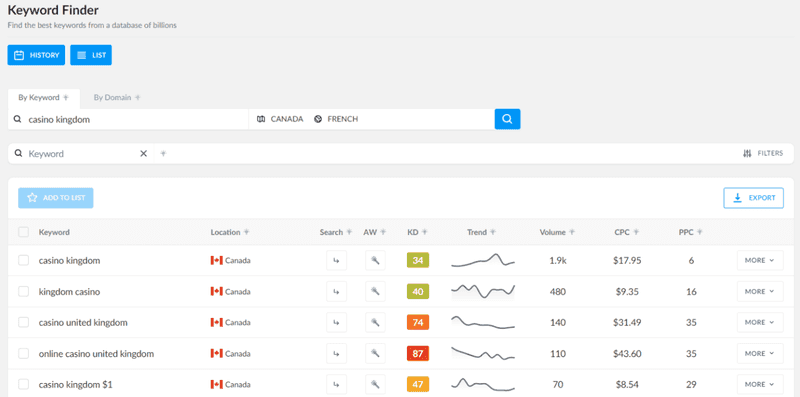800x397 pixels.
Task: Switch to the By Keyword tab
Action: point(43,97)
